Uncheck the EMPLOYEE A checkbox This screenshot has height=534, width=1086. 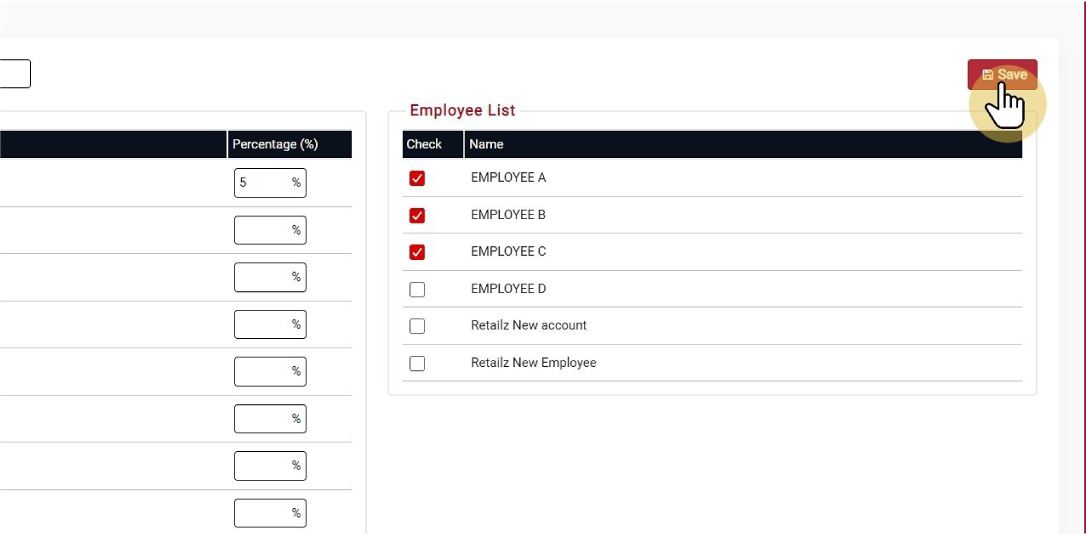(x=417, y=178)
